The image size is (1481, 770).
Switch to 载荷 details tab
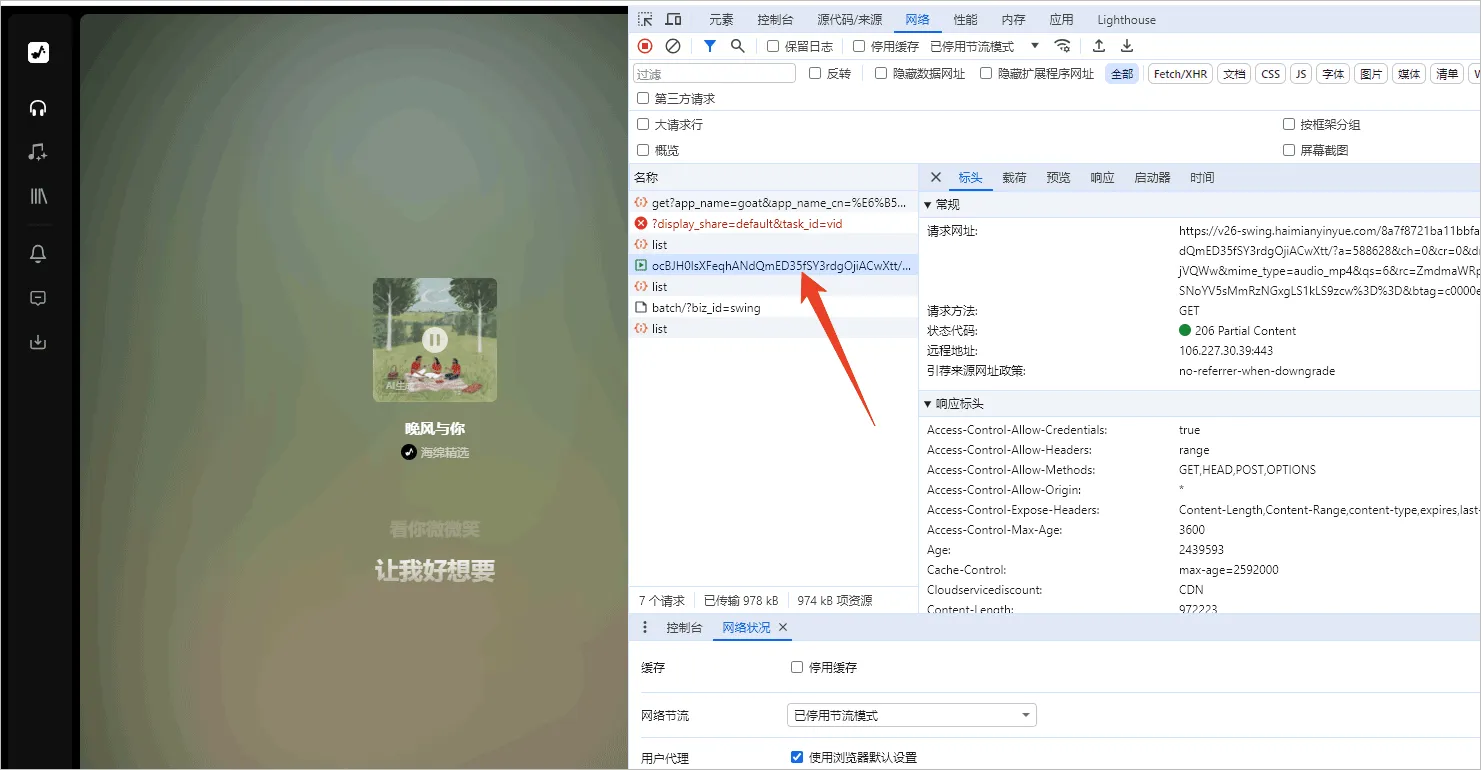1014,177
